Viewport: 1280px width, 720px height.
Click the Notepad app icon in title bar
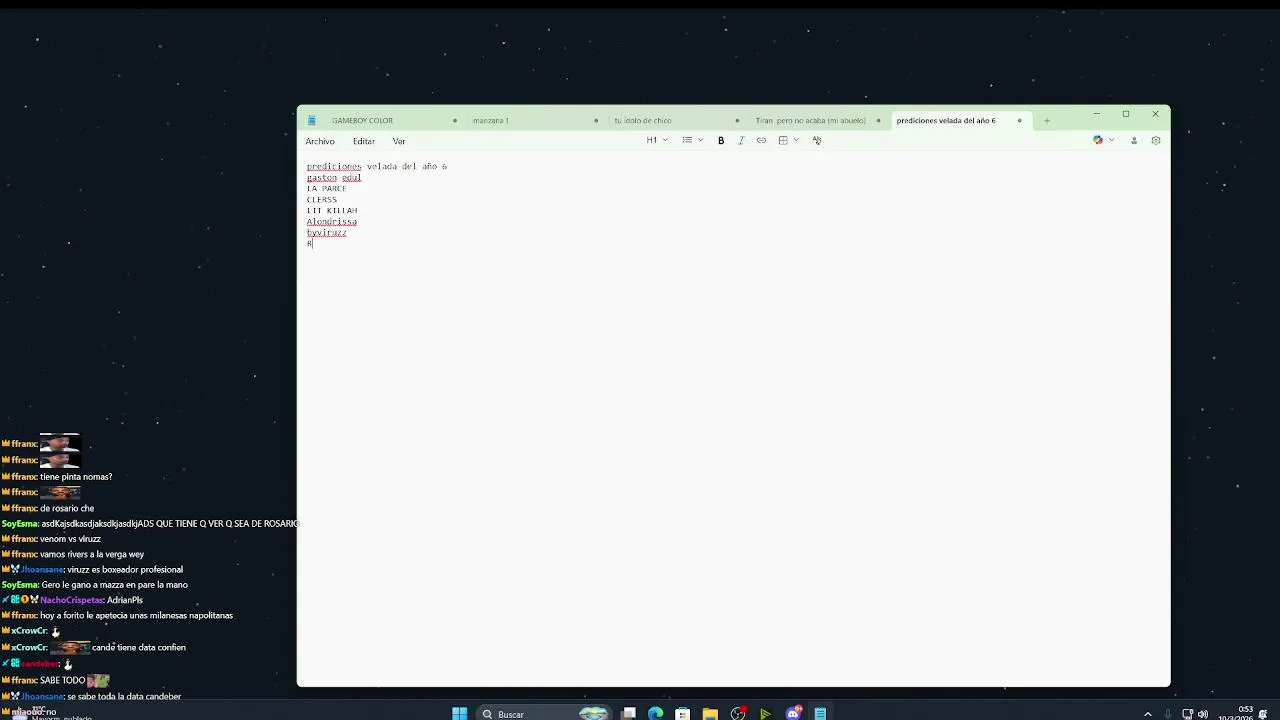311,120
